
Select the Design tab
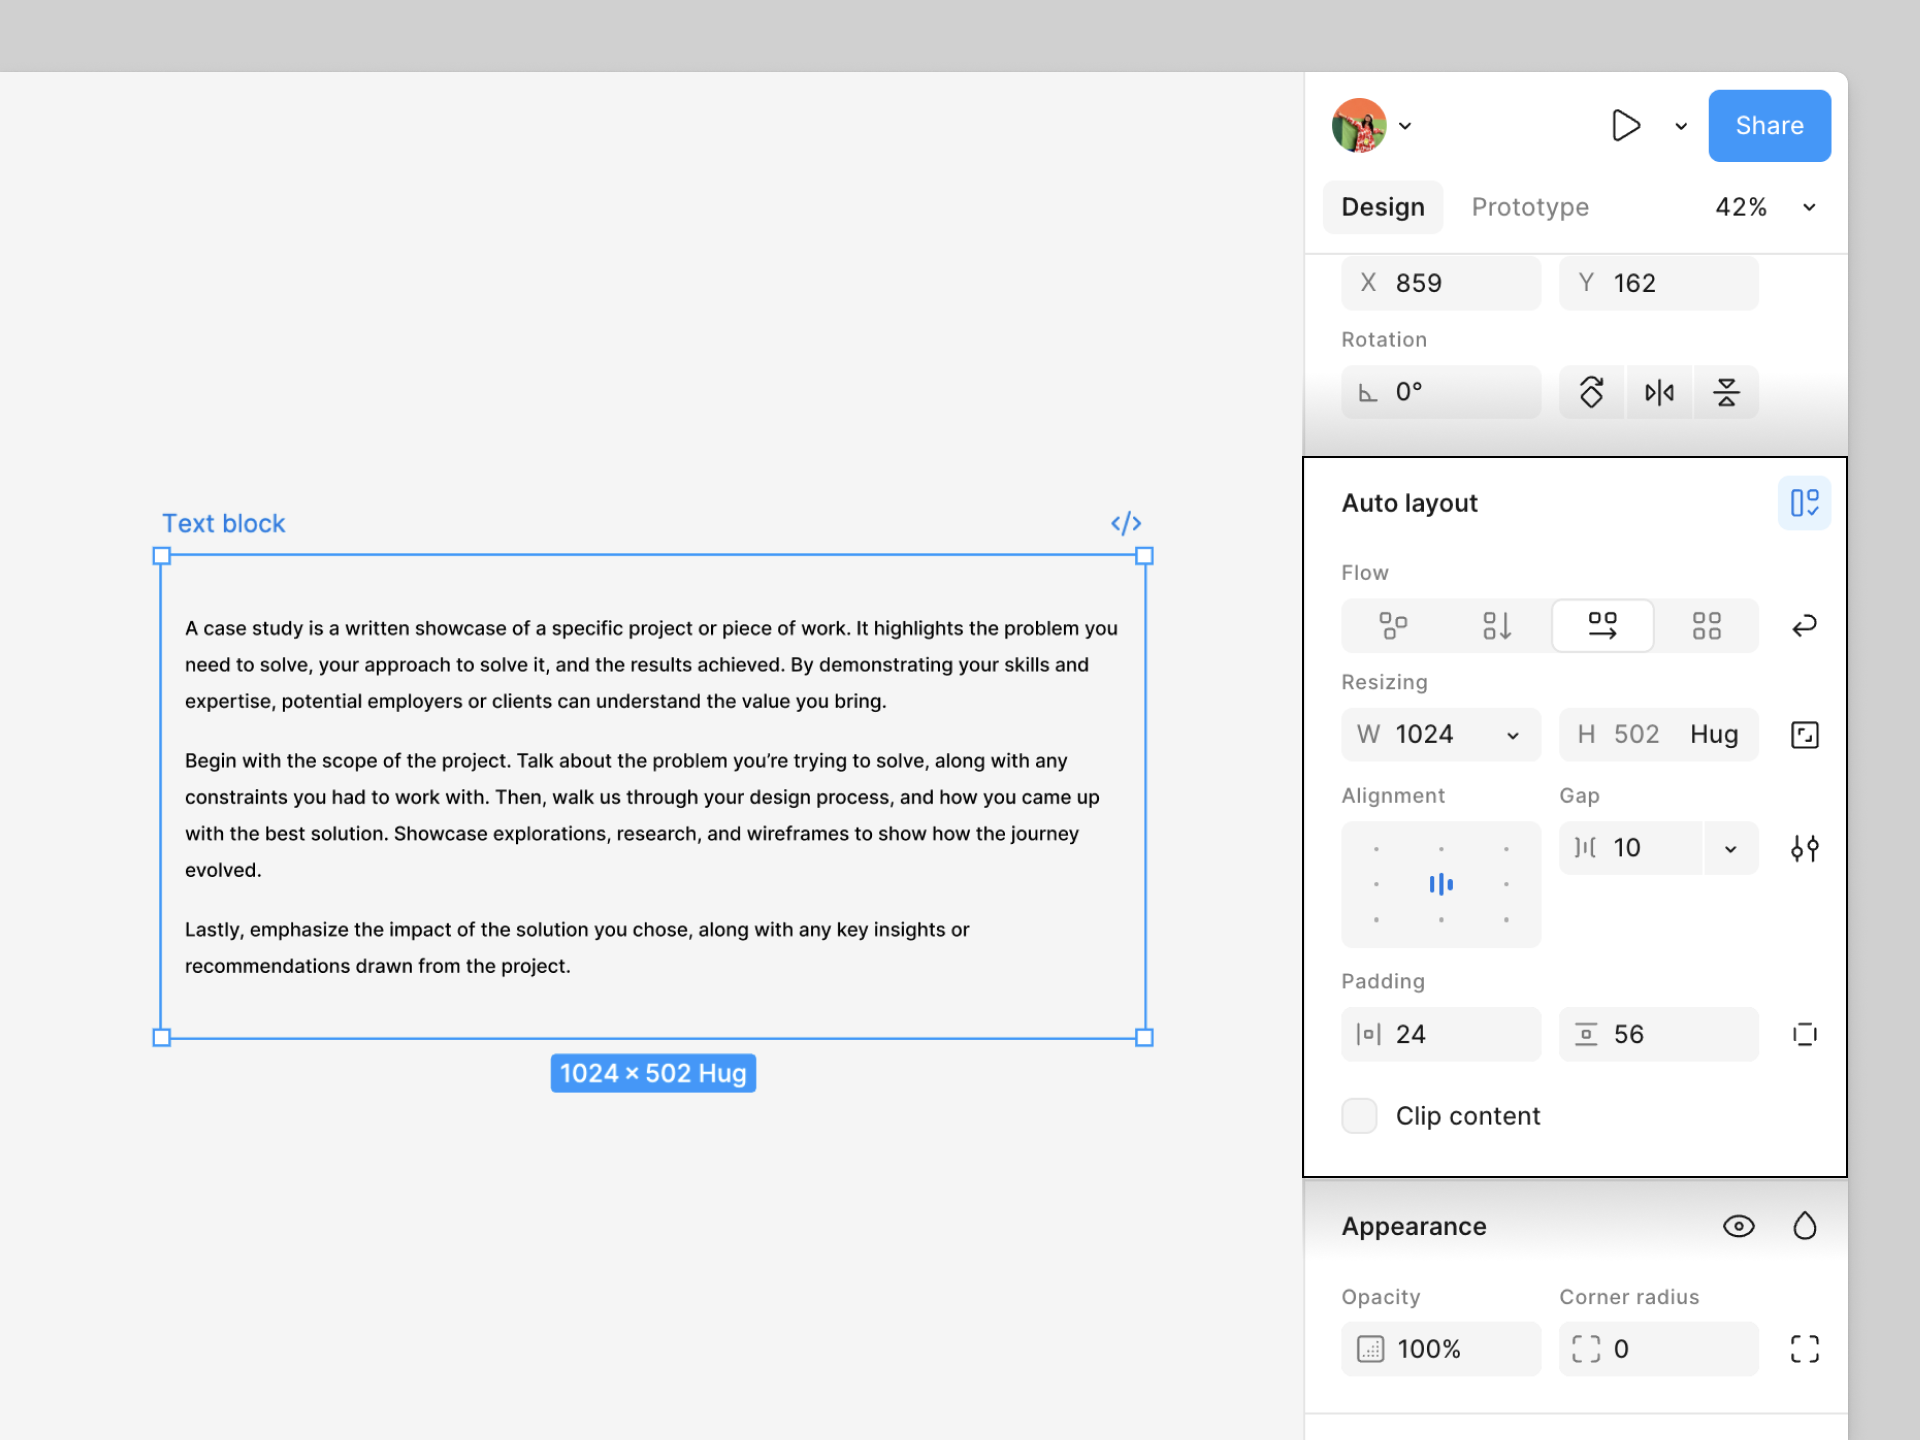(1382, 207)
